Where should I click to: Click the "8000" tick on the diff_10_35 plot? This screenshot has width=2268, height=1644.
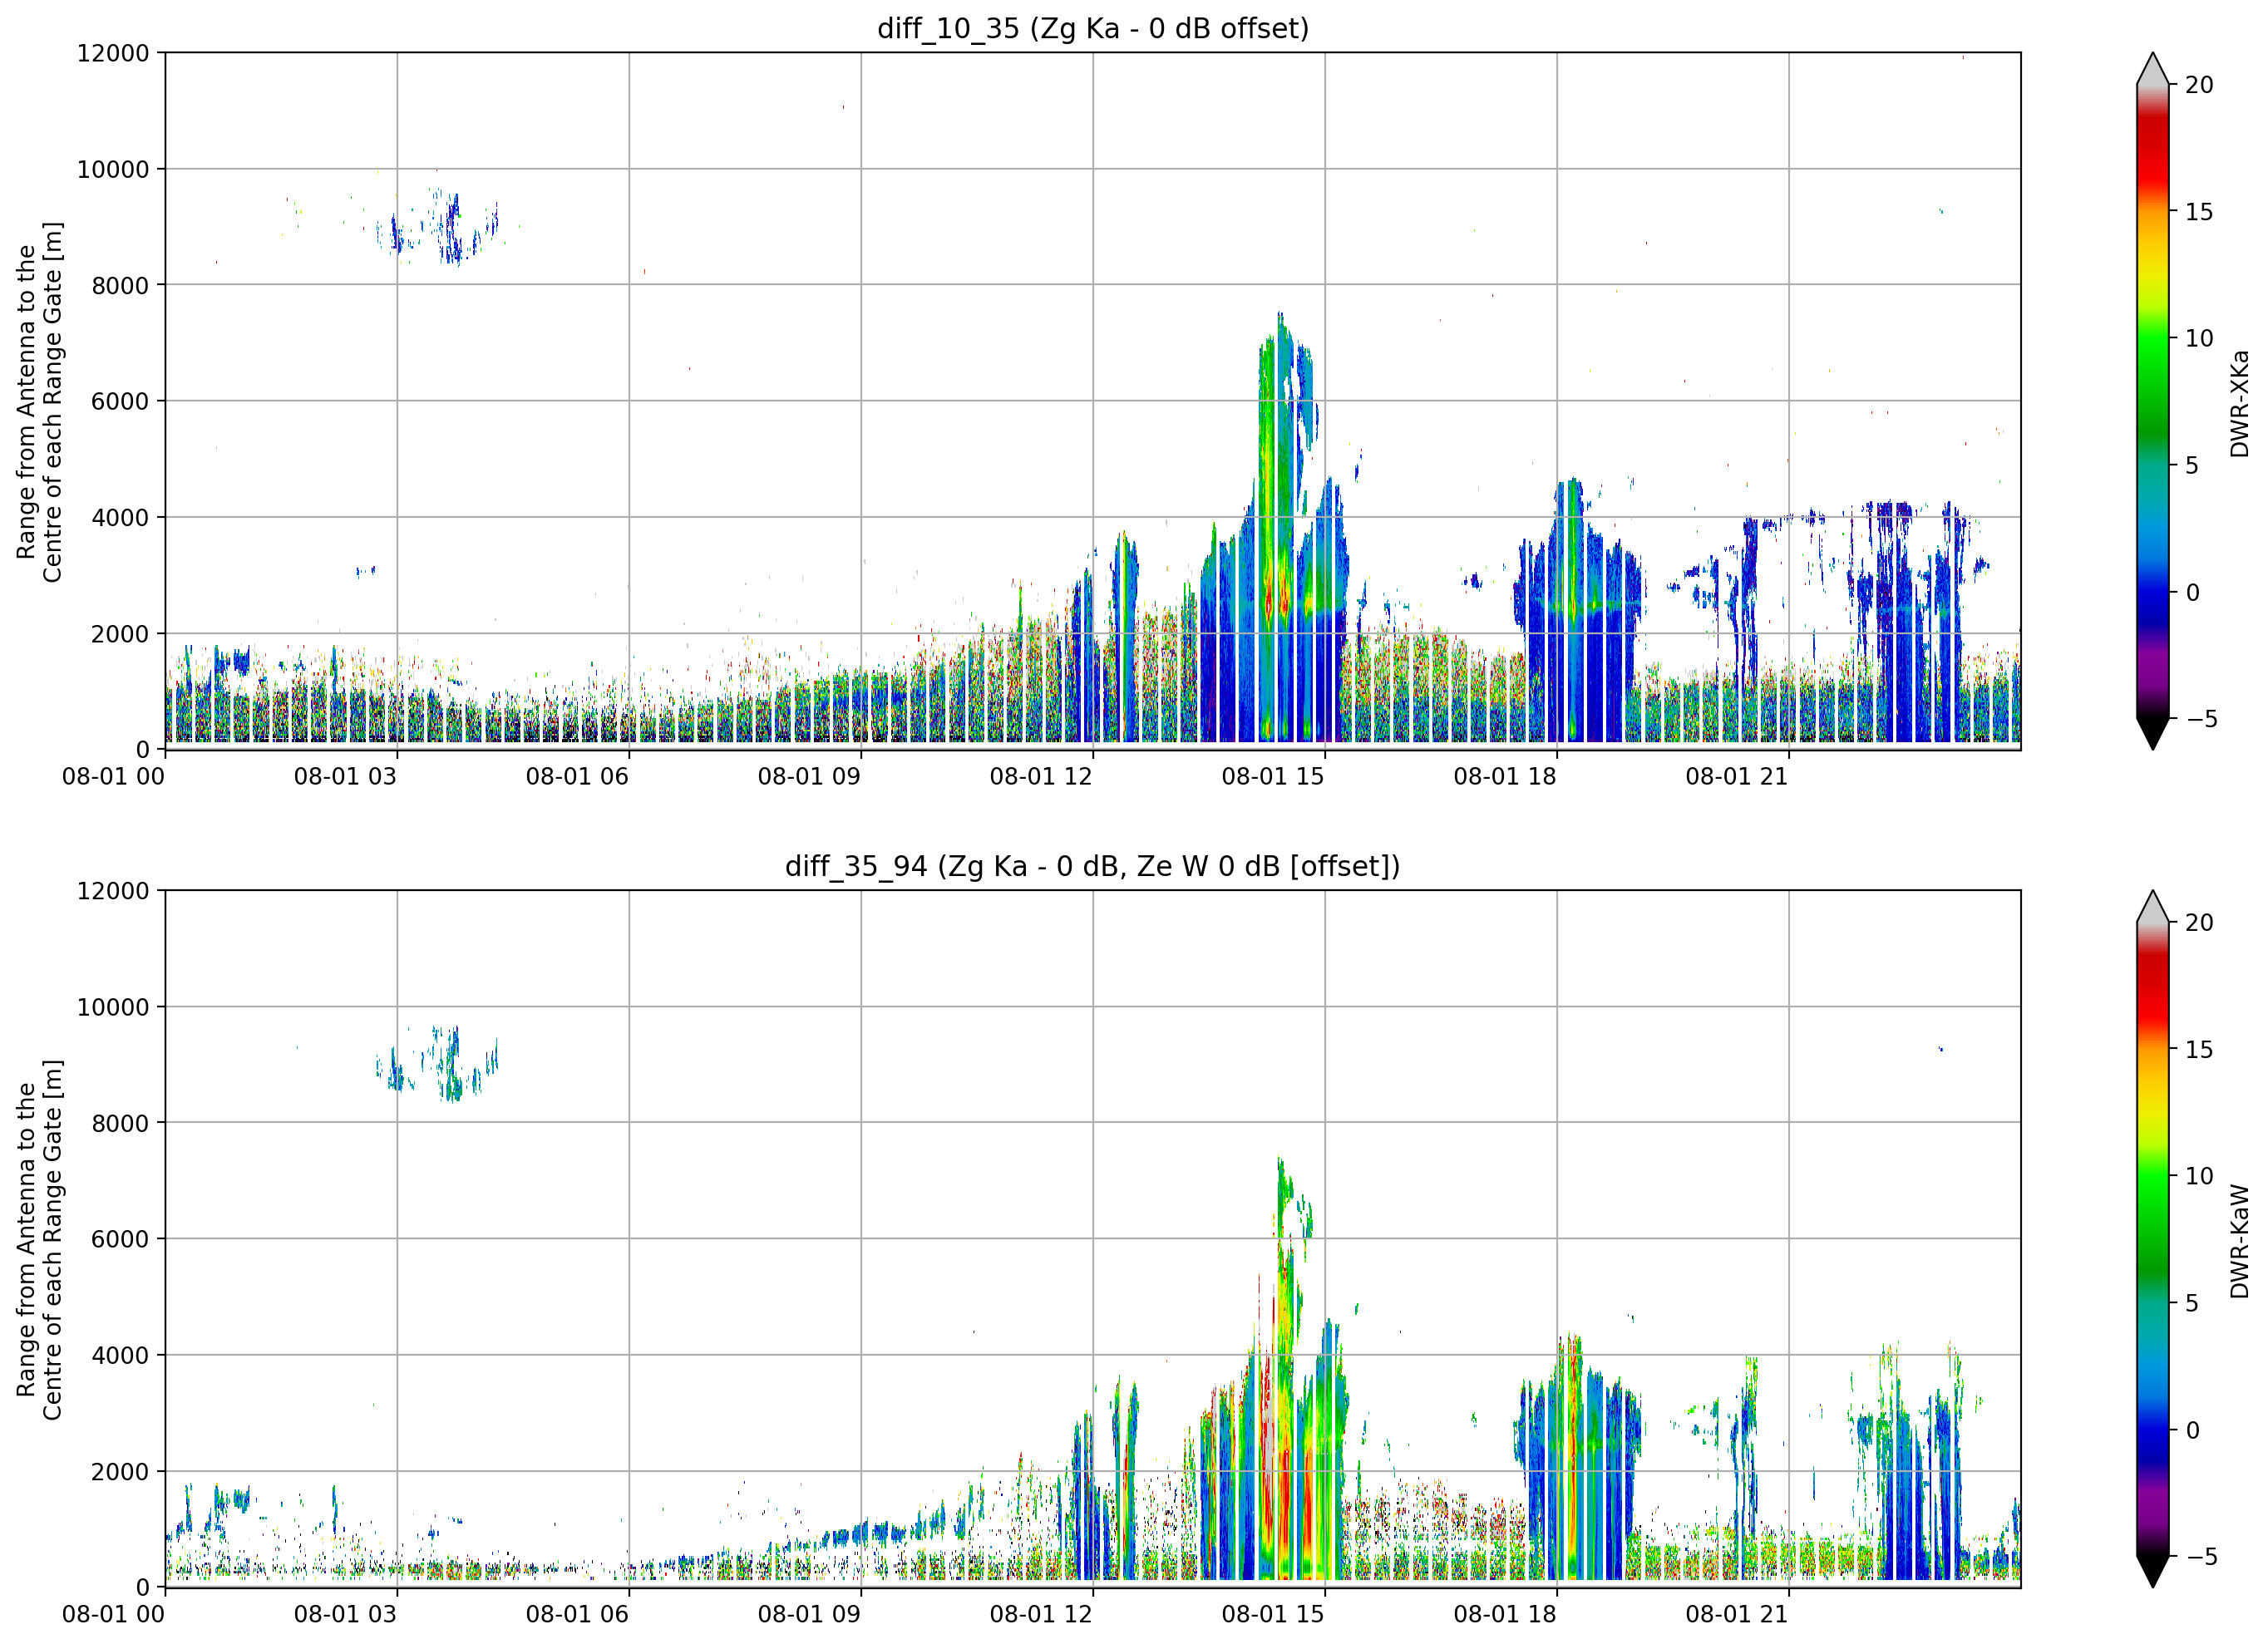[x=120, y=285]
